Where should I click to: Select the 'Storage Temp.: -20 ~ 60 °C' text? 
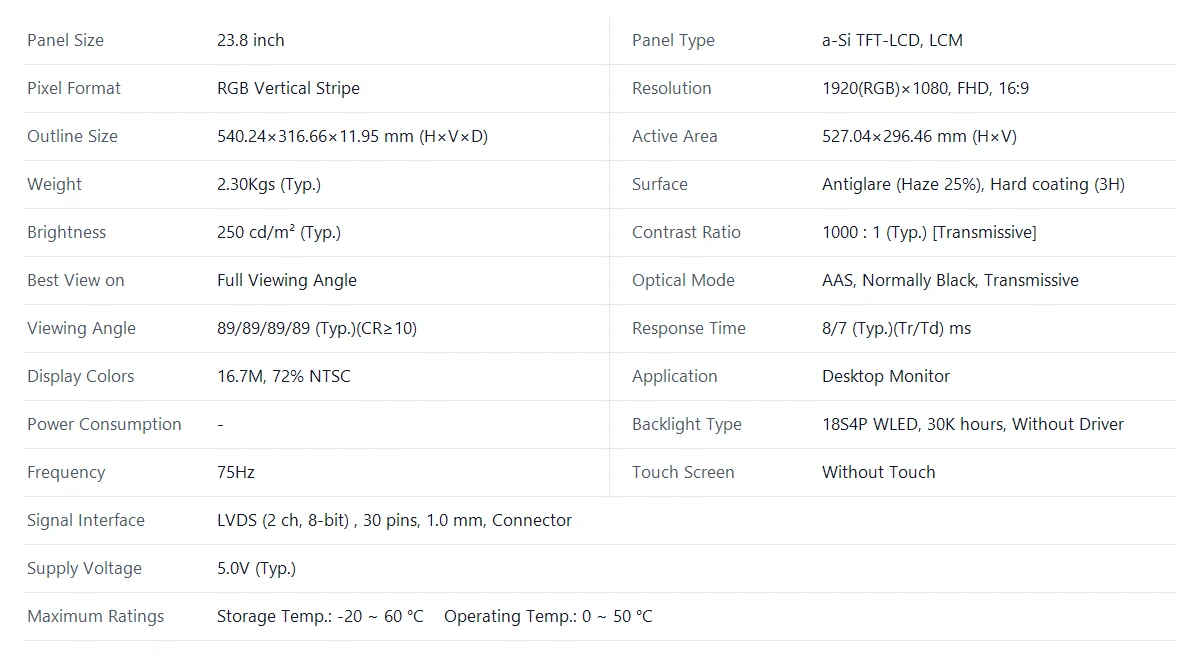tap(320, 616)
